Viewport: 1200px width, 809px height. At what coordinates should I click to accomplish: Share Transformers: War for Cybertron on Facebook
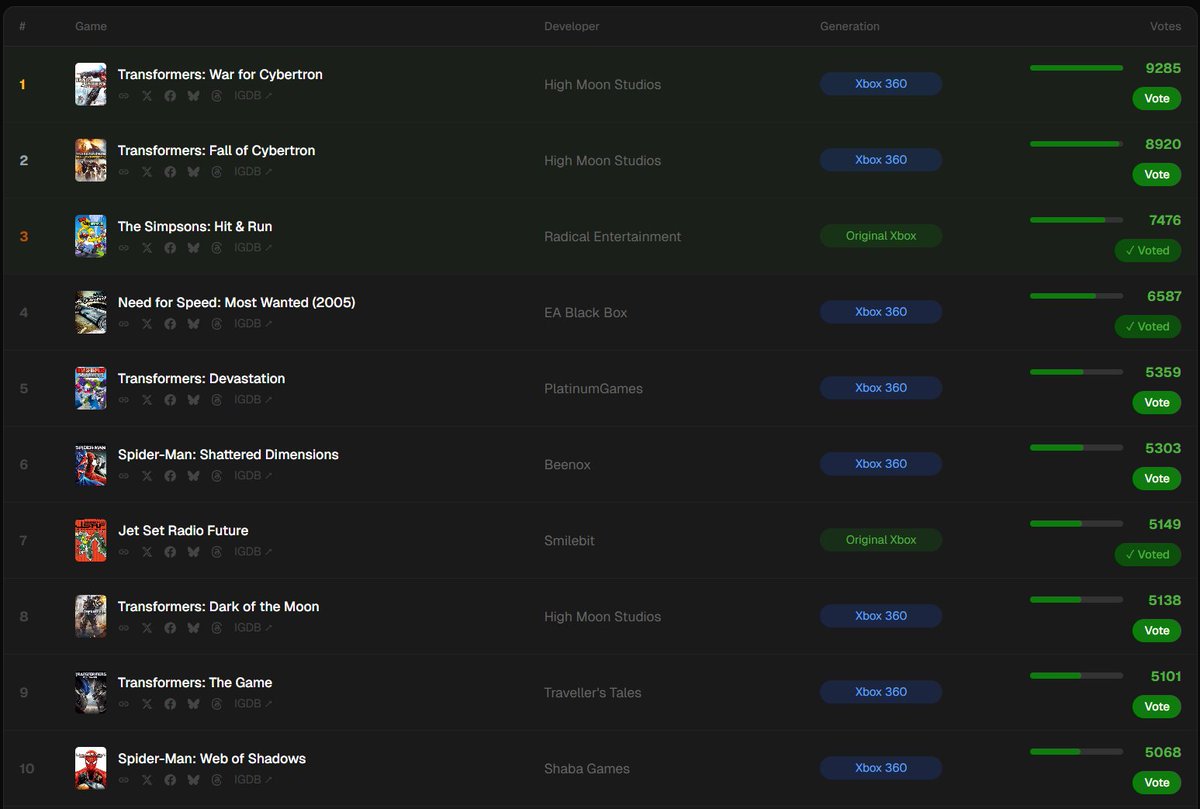click(x=170, y=96)
